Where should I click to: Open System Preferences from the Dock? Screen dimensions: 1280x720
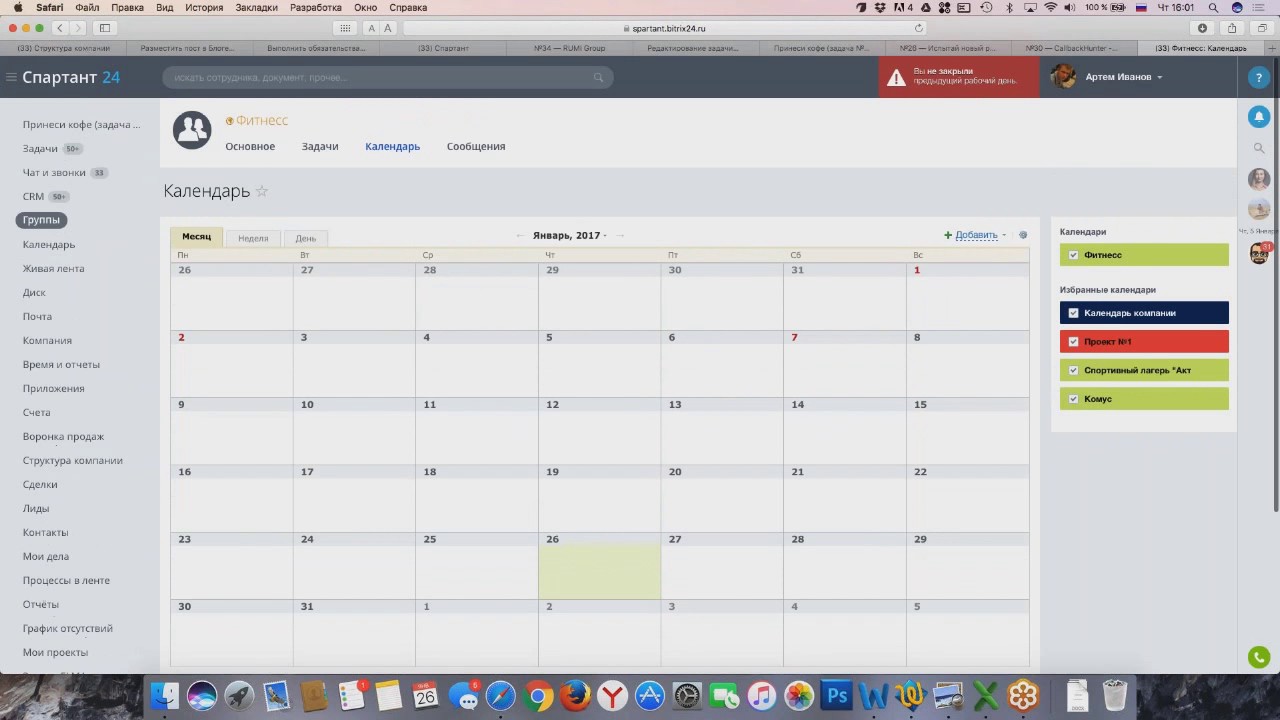tap(687, 695)
